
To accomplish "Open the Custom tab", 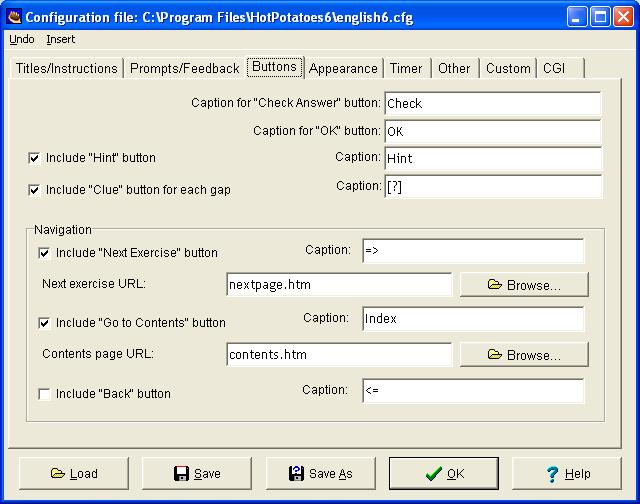I will tap(508, 68).
